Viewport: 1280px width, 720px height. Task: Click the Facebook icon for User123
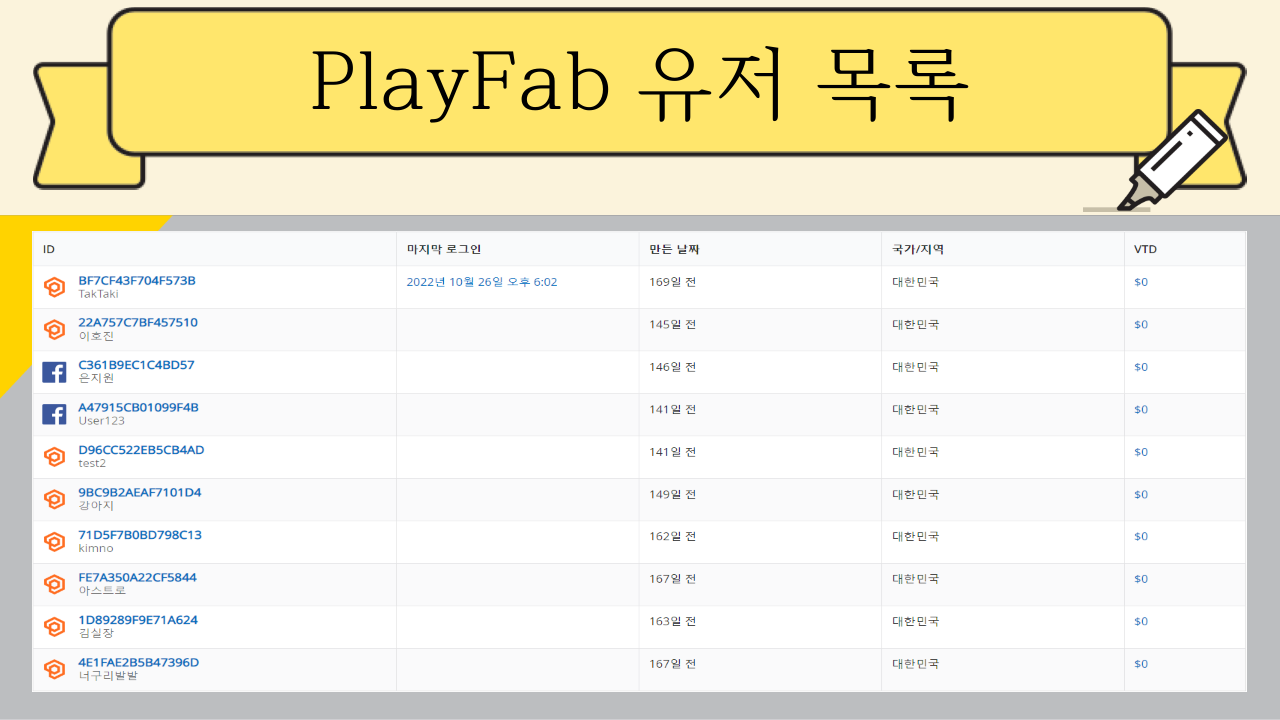(54, 414)
